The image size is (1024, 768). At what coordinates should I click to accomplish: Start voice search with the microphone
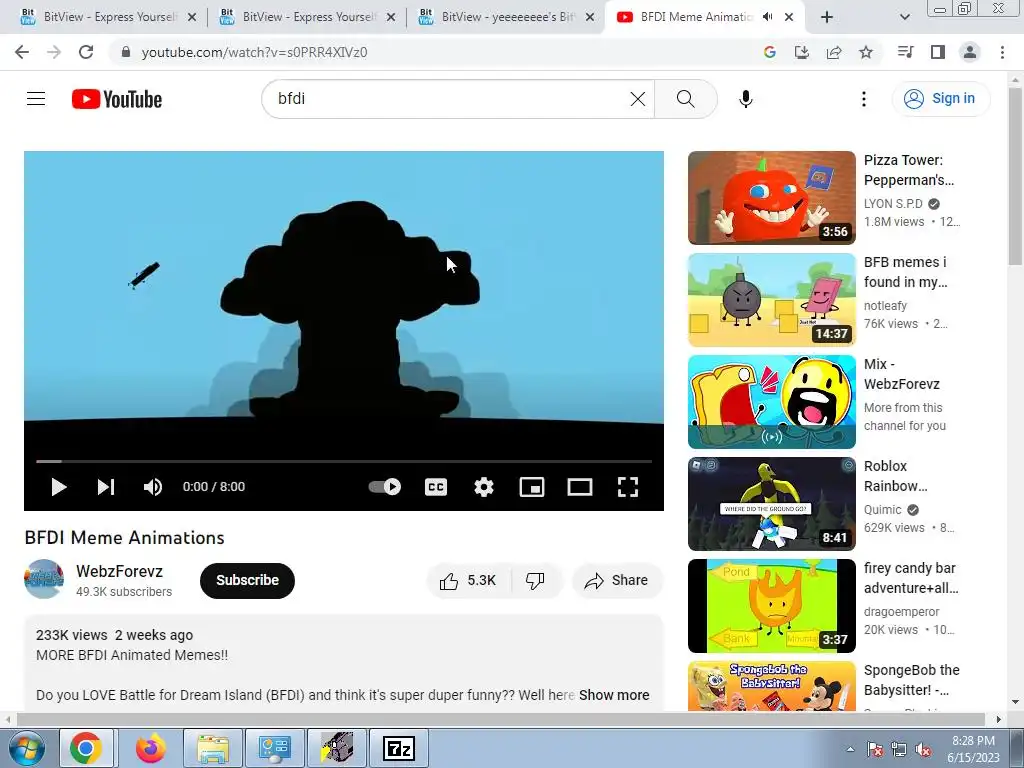[x=746, y=99]
